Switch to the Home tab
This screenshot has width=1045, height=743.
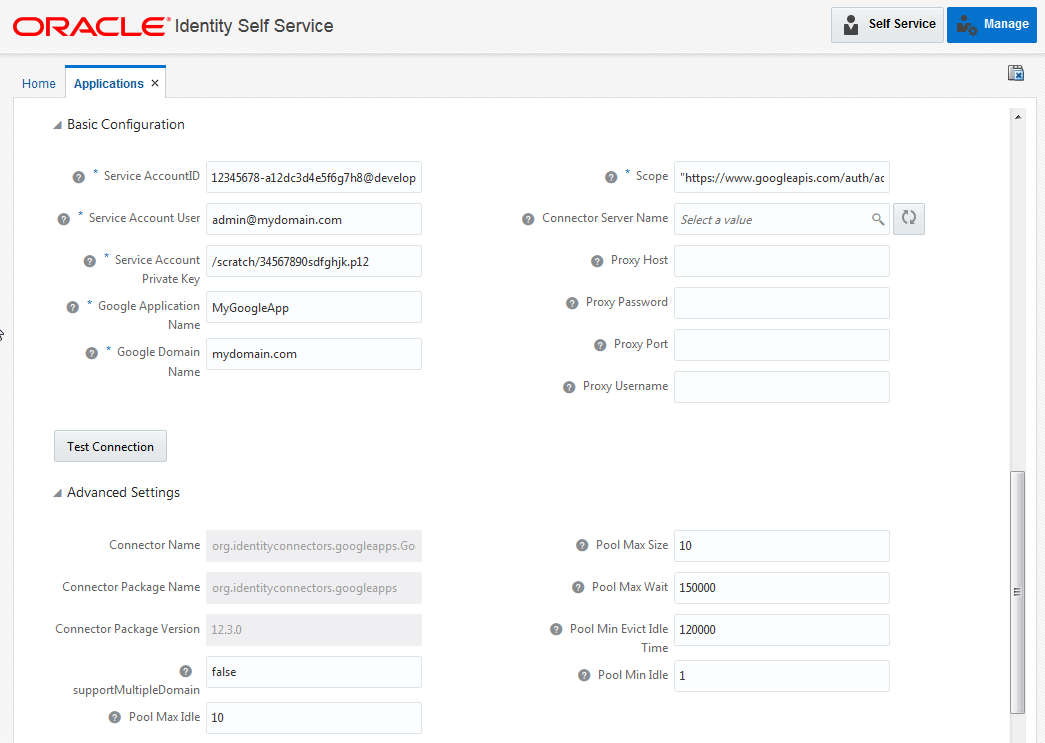click(38, 83)
